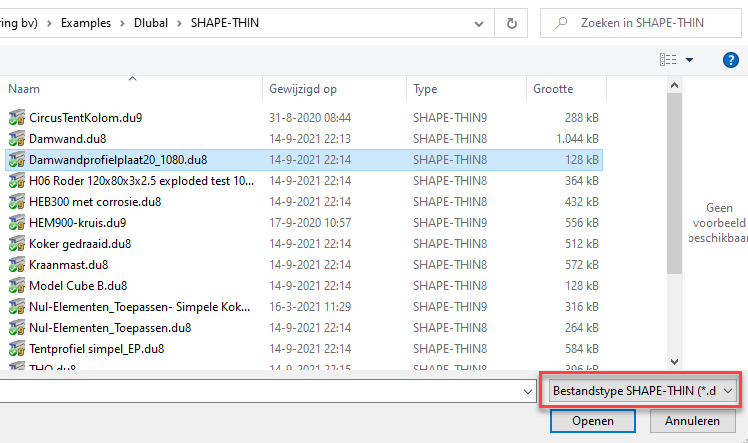Navigate to Dlubal breadcrumb
This screenshot has height=443, width=748.
click(x=151, y=23)
